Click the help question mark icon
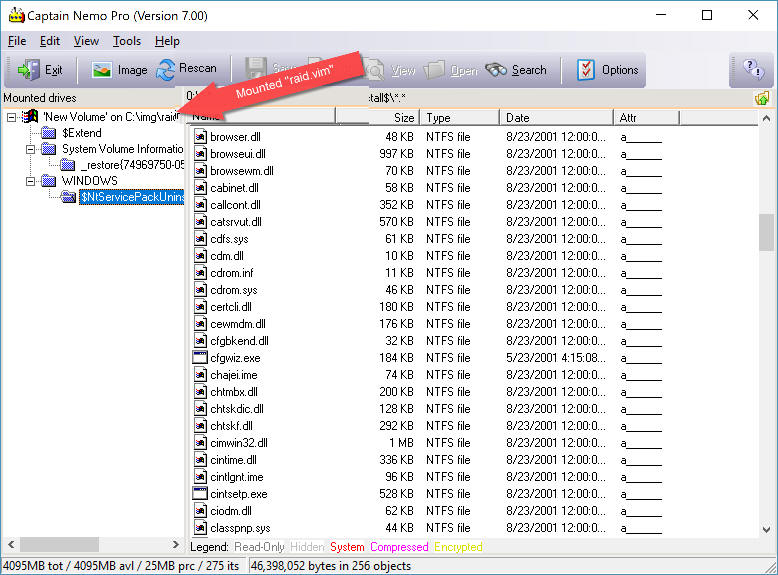This screenshot has height=575, width=778. point(752,70)
